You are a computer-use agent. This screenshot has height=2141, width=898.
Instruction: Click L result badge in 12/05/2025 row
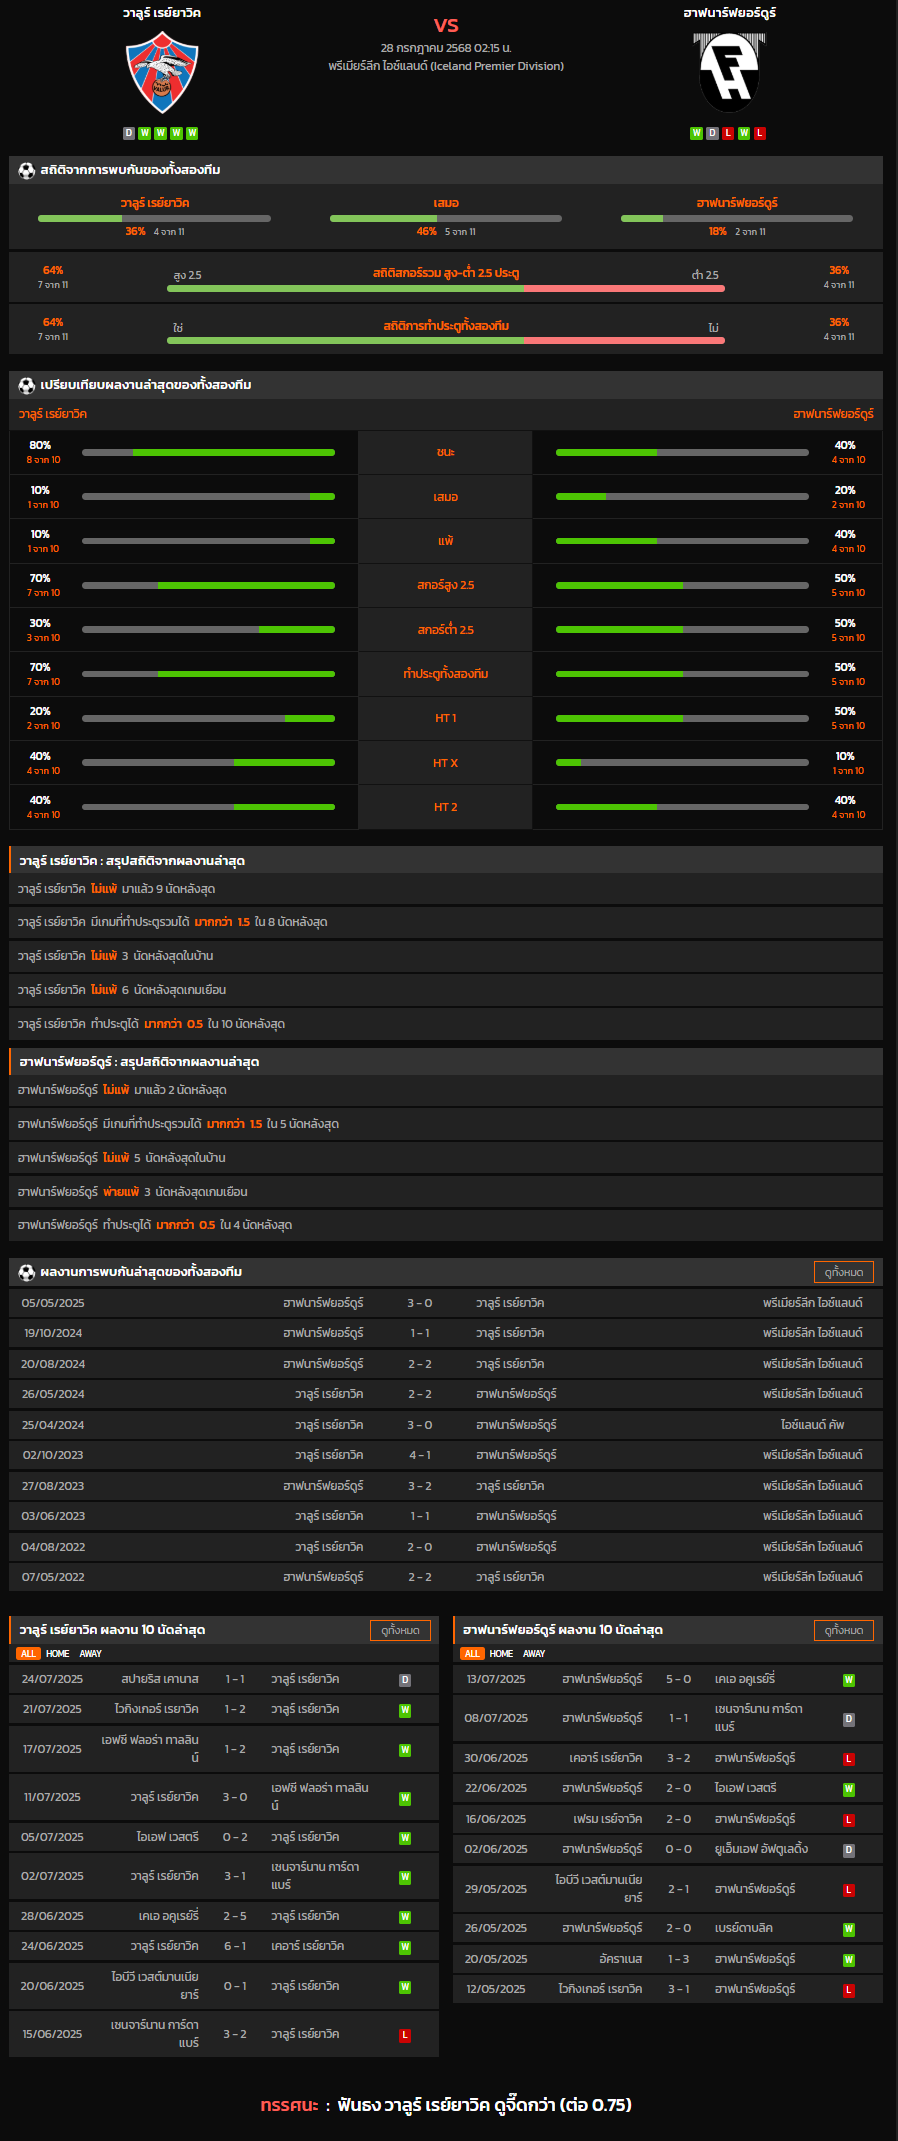(x=849, y=1990)
